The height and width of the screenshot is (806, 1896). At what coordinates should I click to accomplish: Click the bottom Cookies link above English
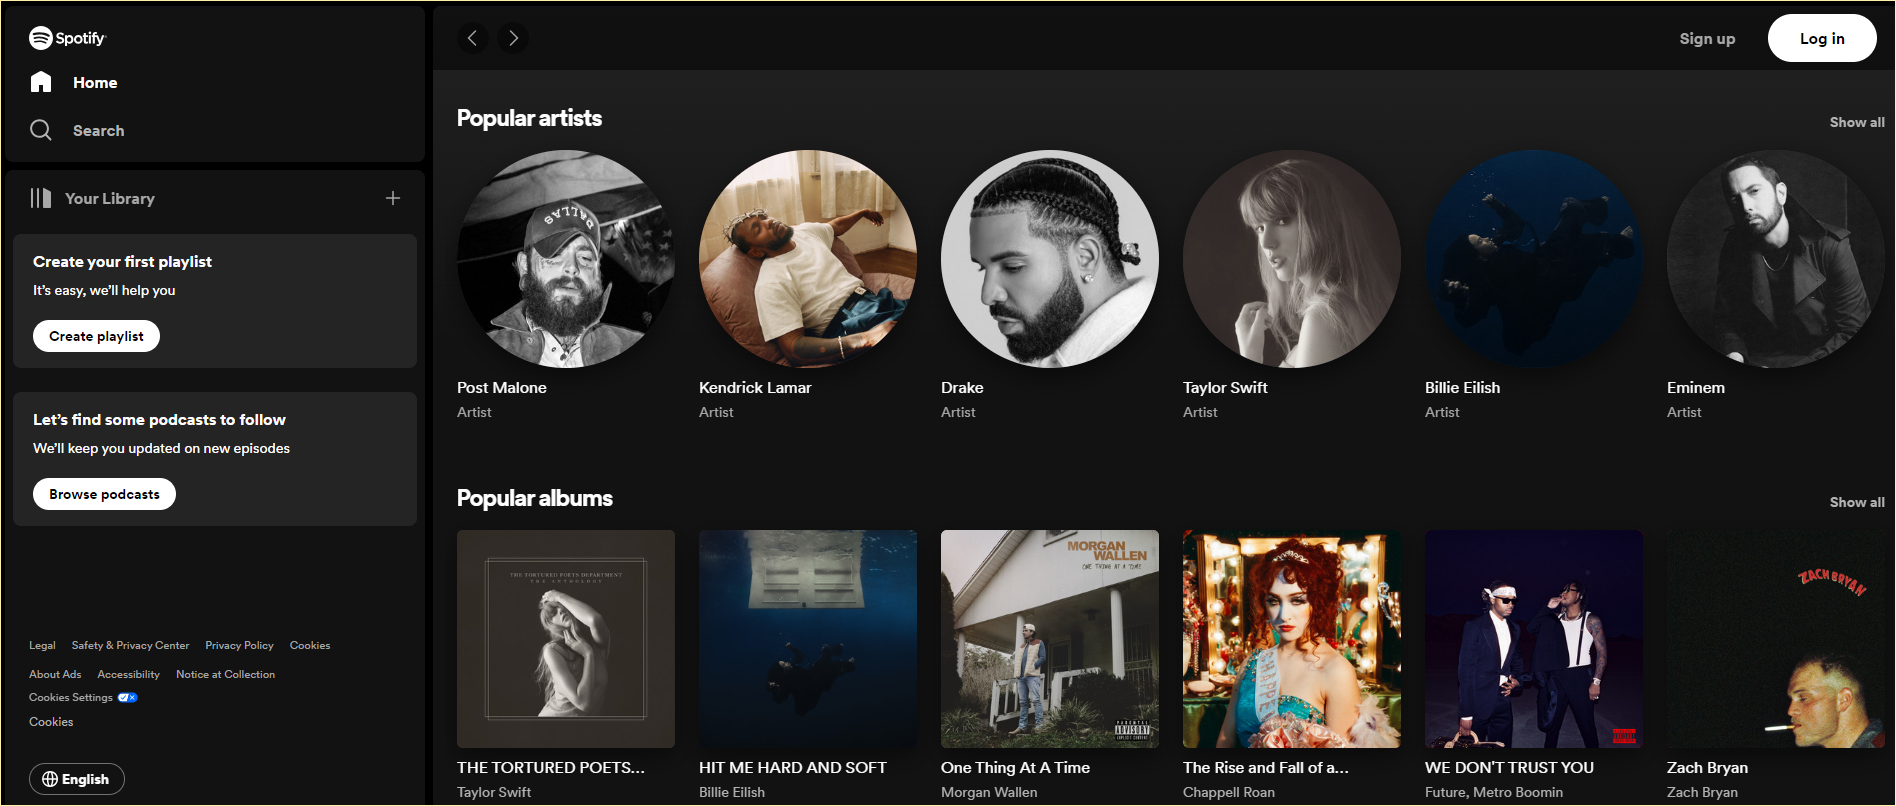pos(51,722)
